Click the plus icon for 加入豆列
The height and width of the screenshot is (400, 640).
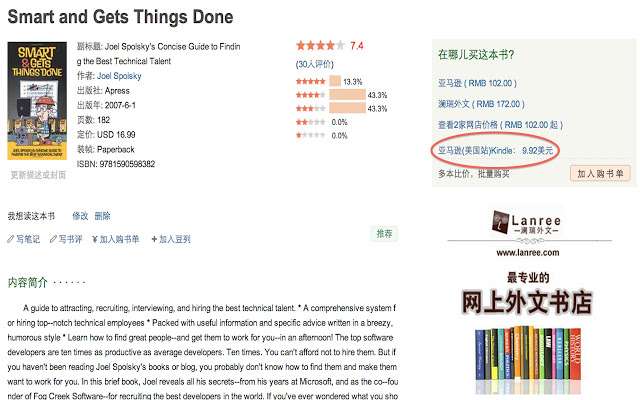coord(154,239)
